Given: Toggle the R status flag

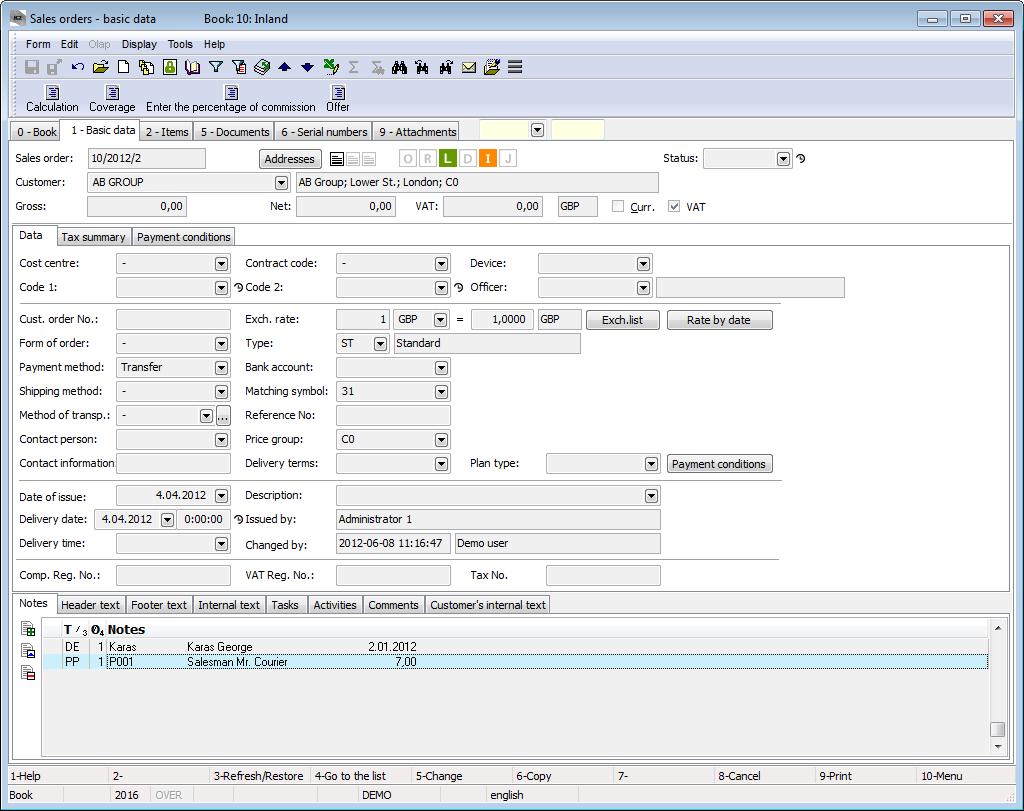Looking at the screenshot, I should click(428, 159).
